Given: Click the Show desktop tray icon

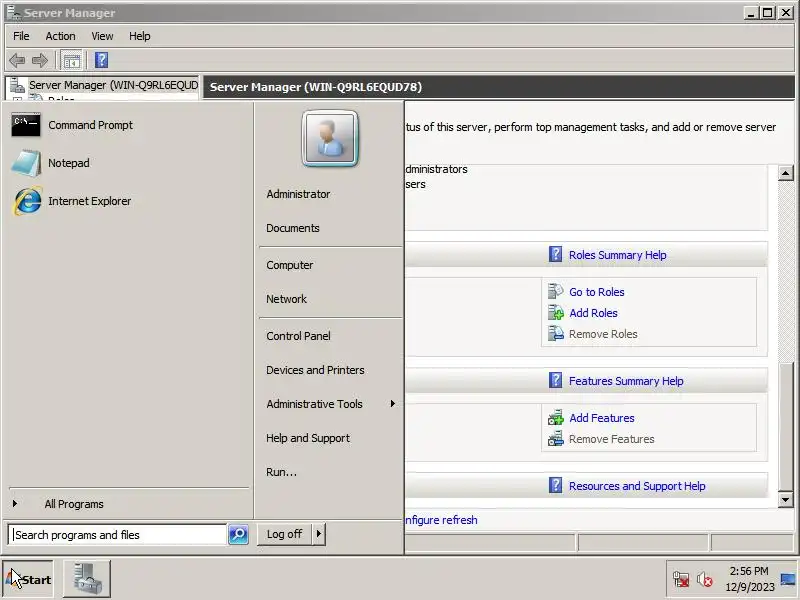Looking at the screenshot, I should (x=788, y=580).
